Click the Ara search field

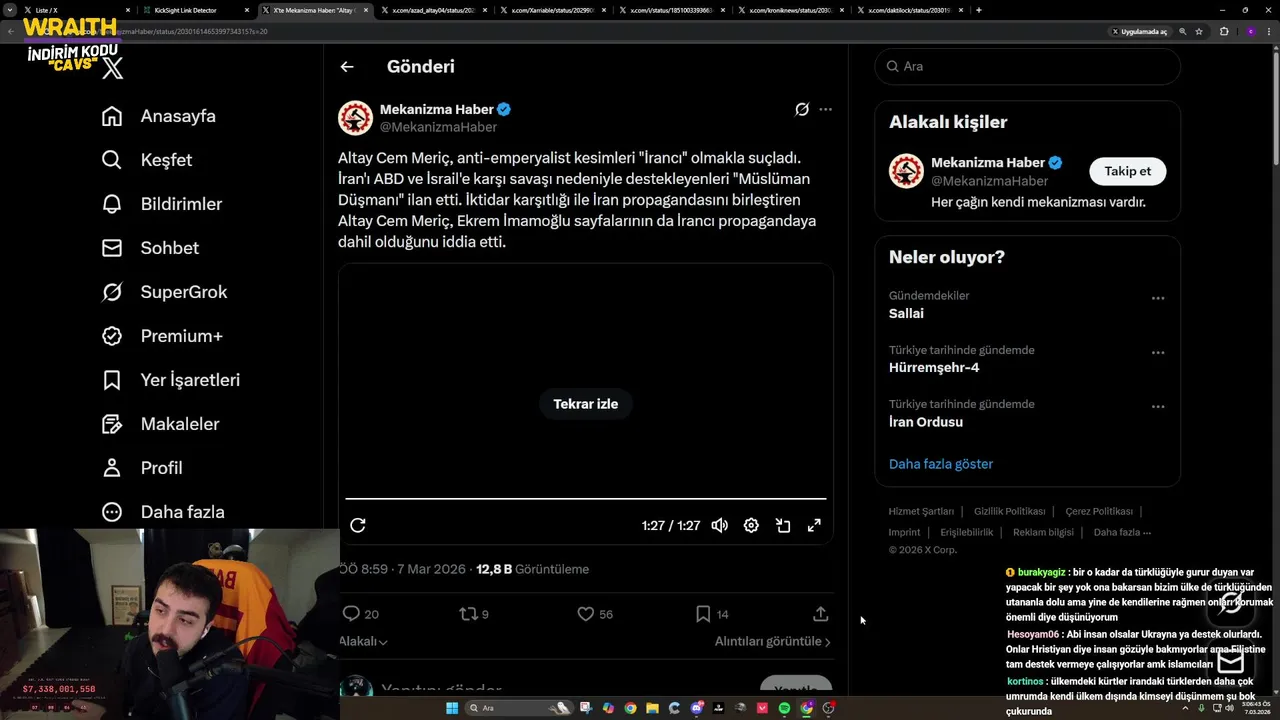(1027, 66)
